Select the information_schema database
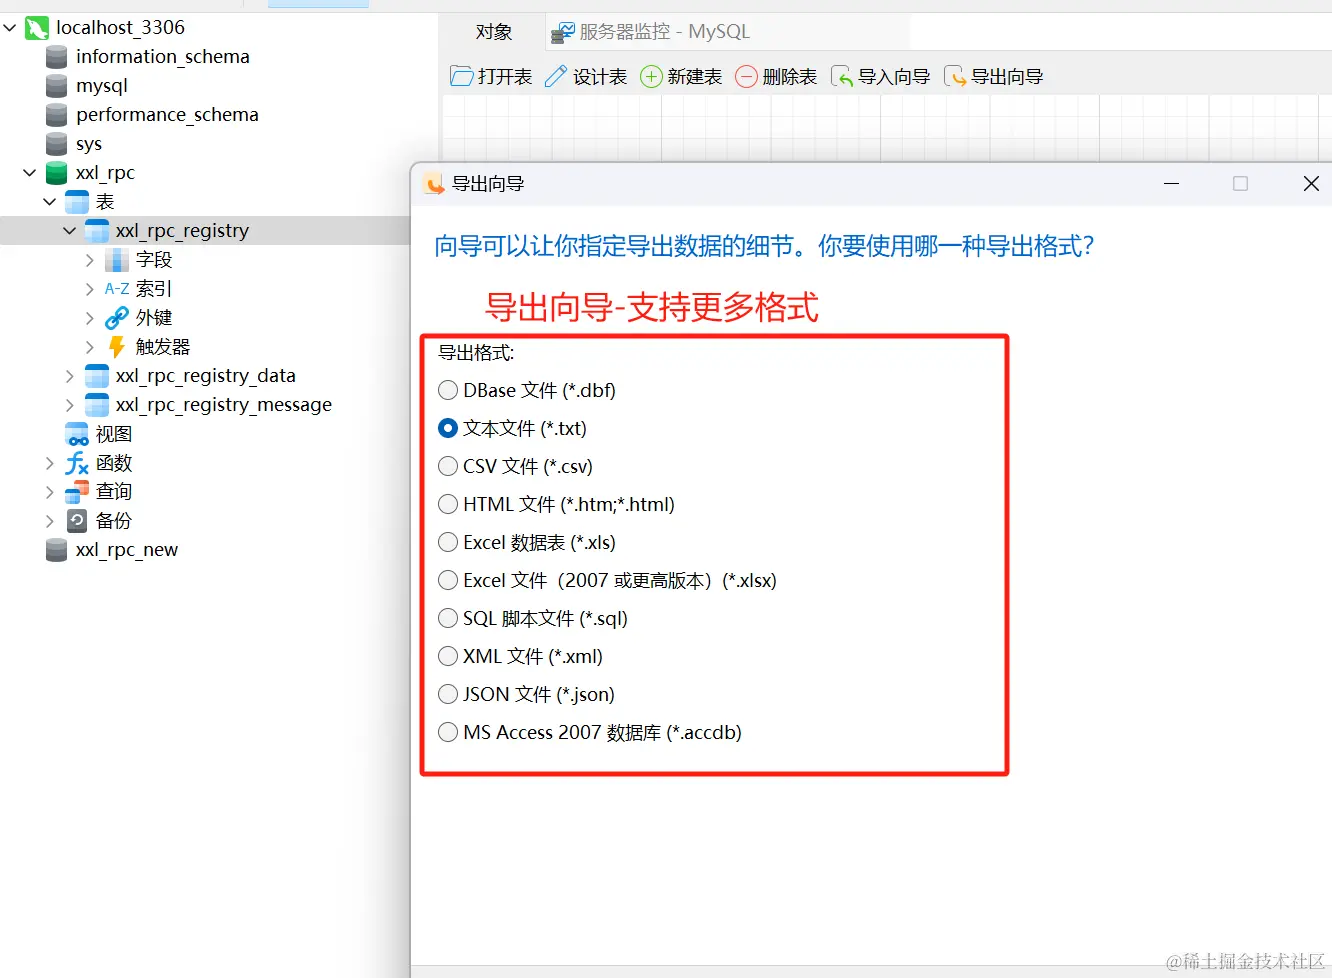Viewport: 1332px width, 978px height. point(162,57)
